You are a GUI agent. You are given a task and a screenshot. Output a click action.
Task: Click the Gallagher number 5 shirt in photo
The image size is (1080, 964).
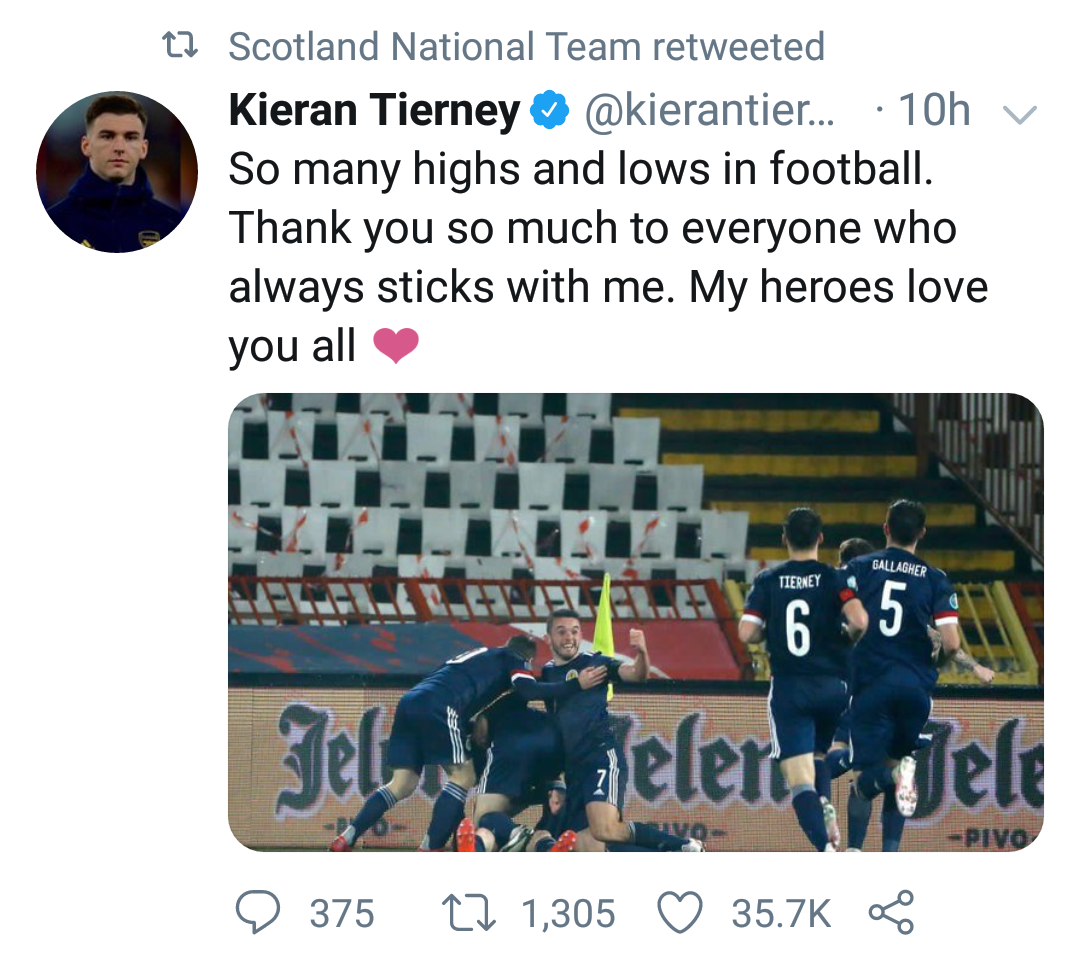click(x=894, y=612)
